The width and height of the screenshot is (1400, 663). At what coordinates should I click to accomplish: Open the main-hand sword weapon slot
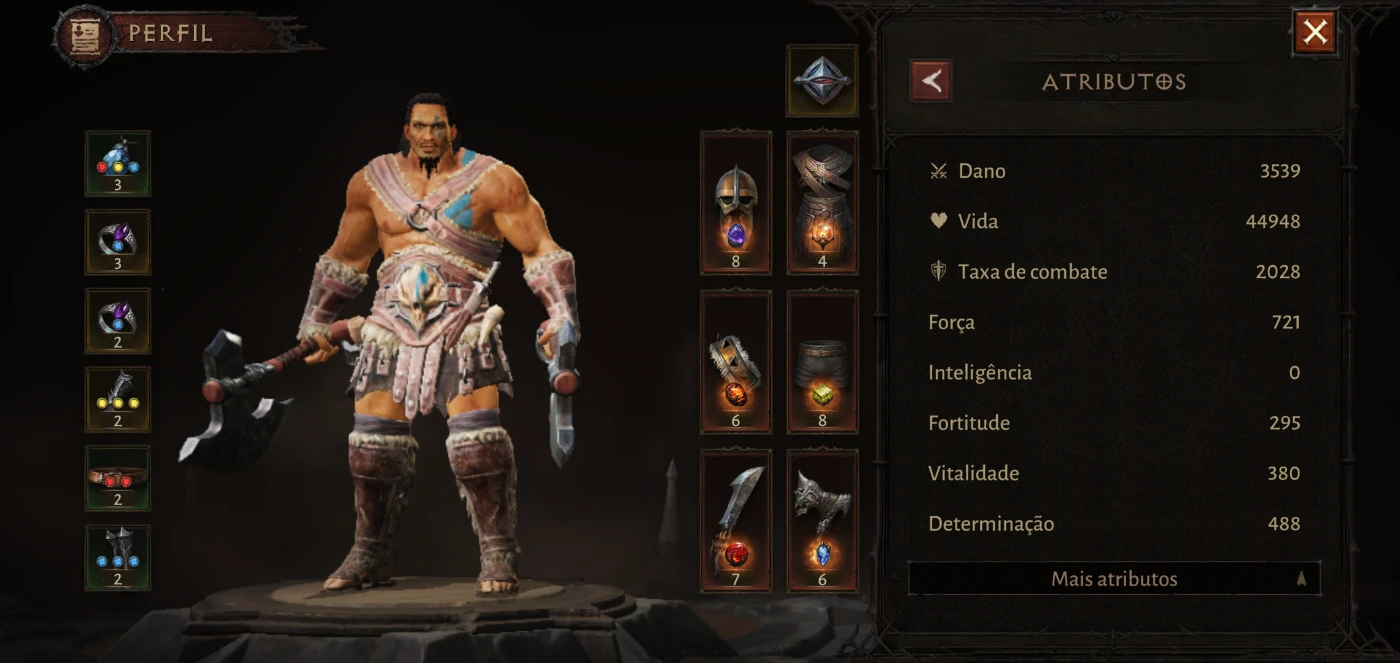click(x=736, y=521)
